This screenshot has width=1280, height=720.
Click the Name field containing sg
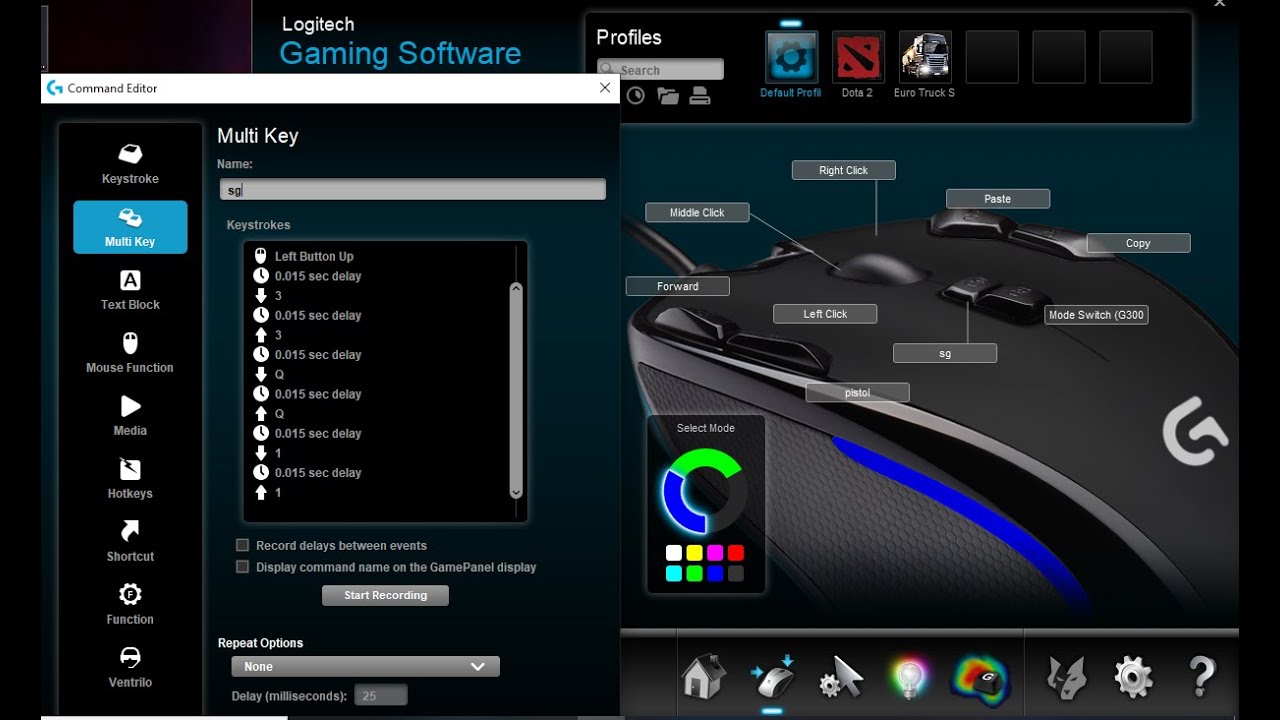pos(413,189)
